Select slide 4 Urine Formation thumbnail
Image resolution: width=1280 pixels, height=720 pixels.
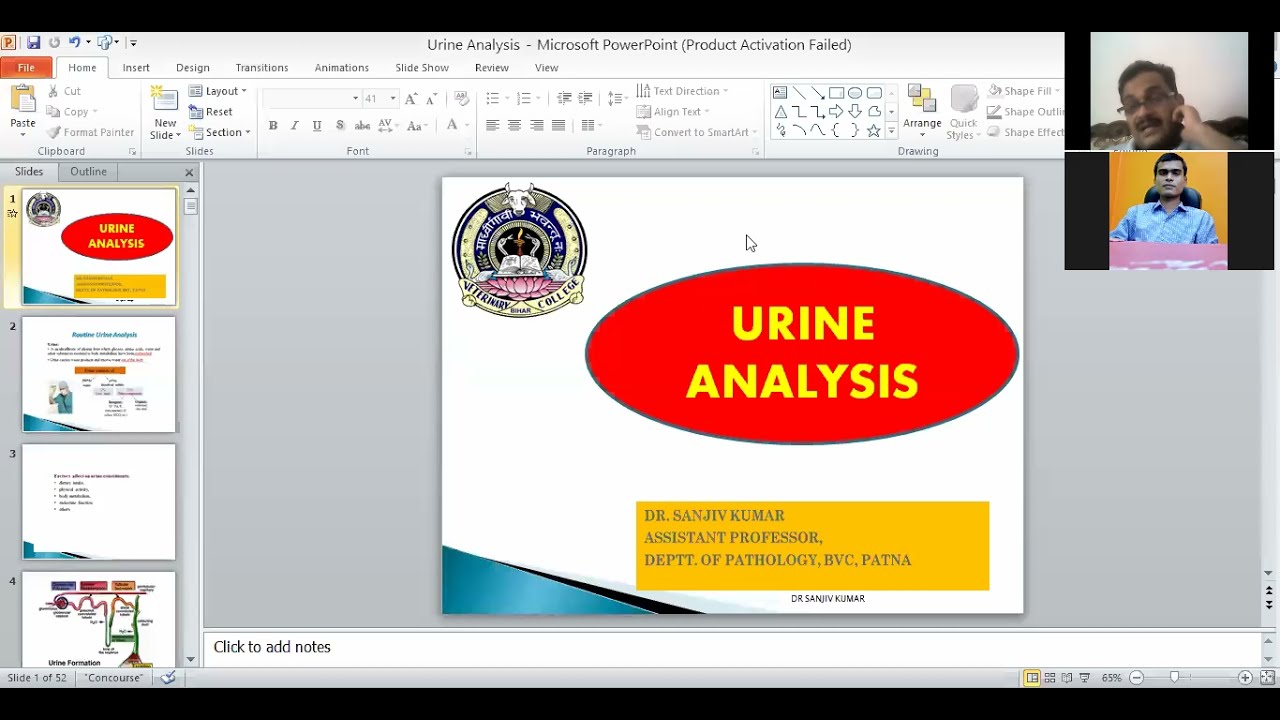pos(99,620)
